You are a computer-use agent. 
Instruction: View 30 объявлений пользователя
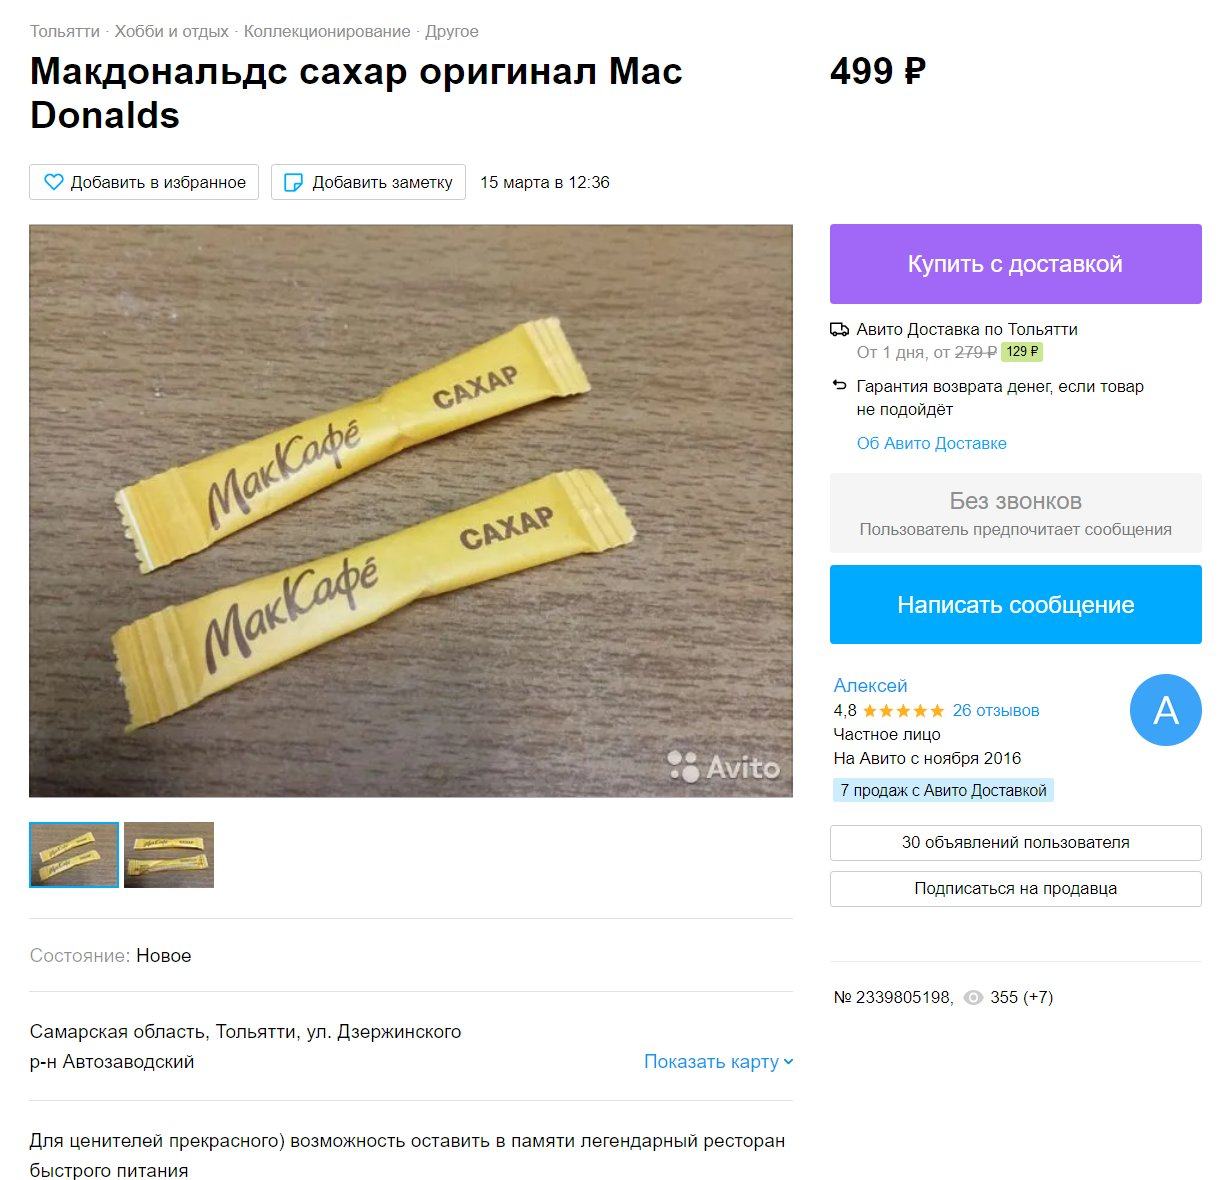(1015, 842)
